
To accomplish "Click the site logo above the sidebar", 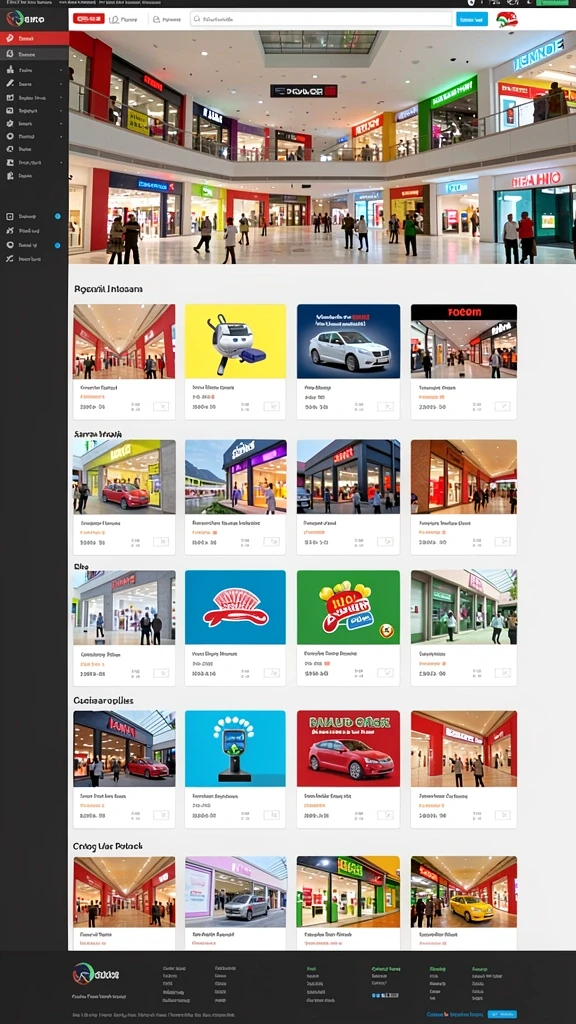I will pos(24,18).
